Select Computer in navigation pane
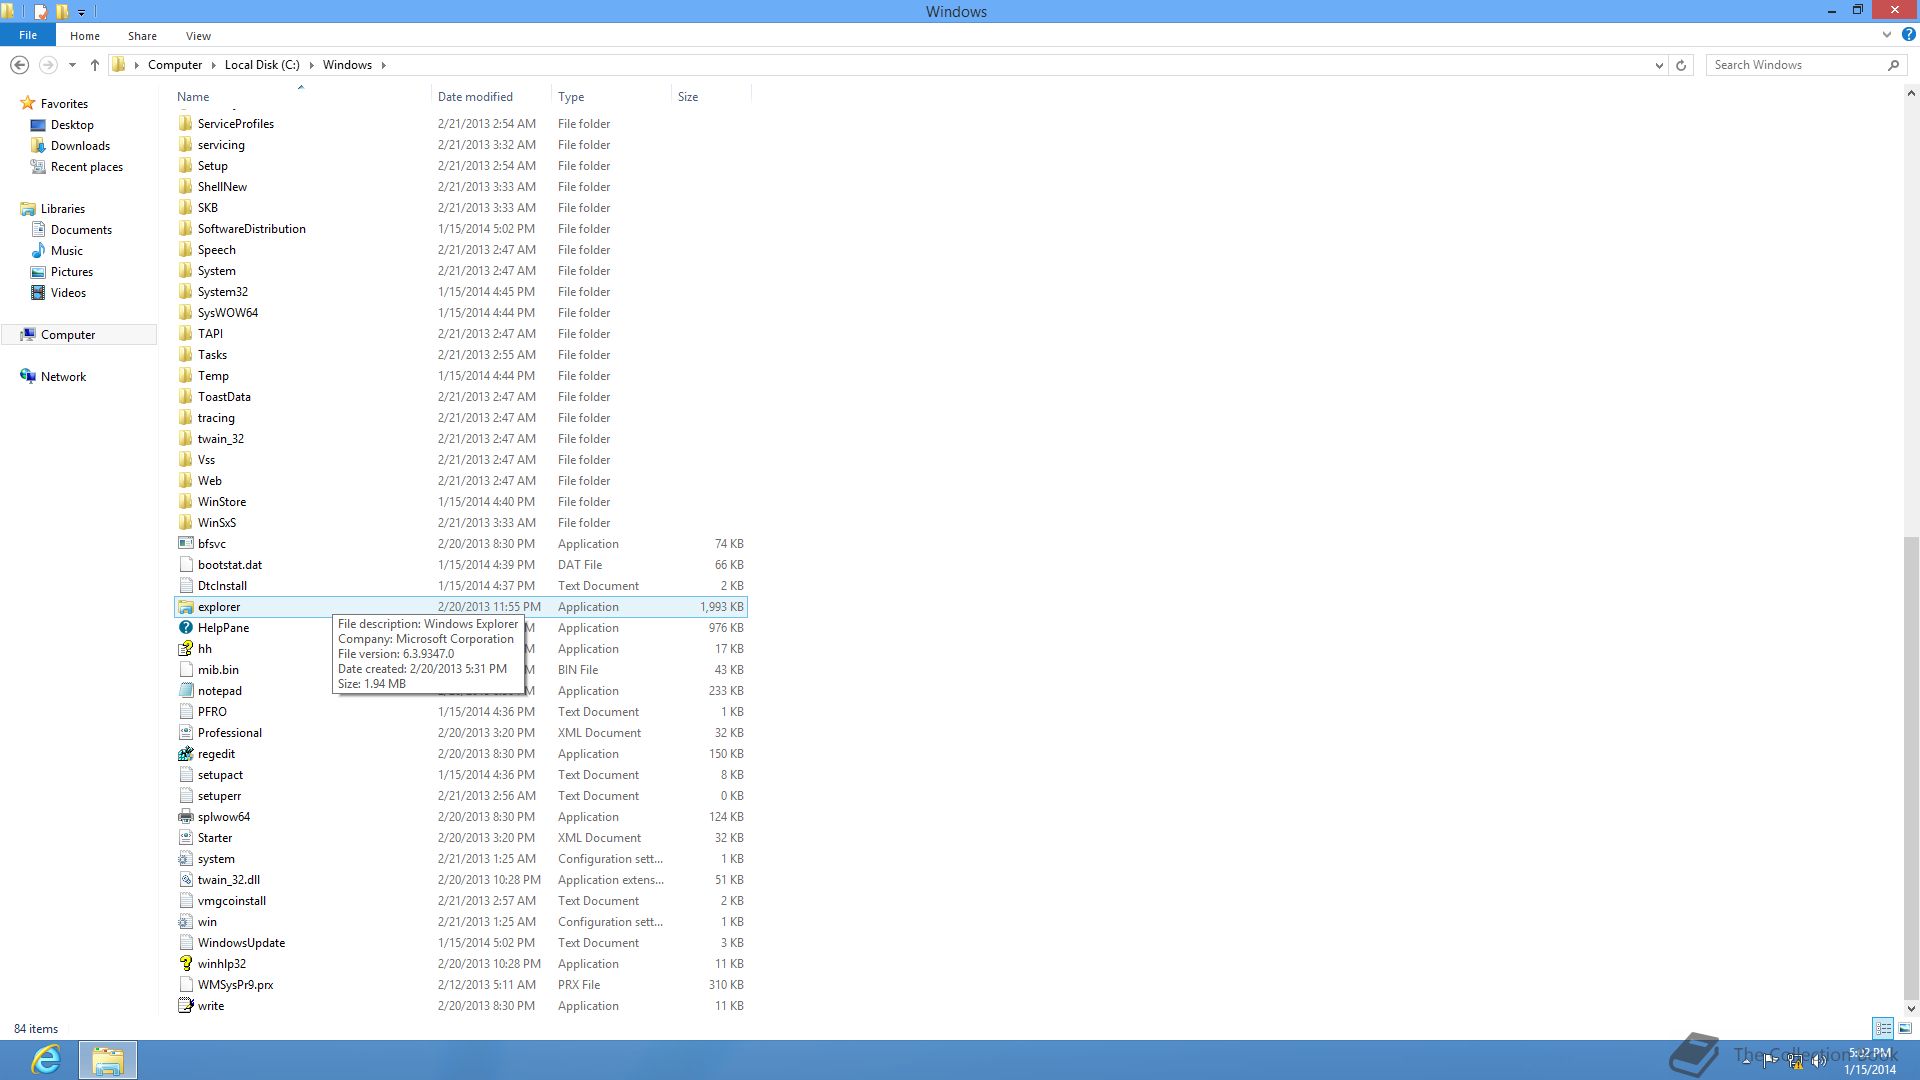The width and height of the screenshot is (1920, 1080). (x=68, y=335)
